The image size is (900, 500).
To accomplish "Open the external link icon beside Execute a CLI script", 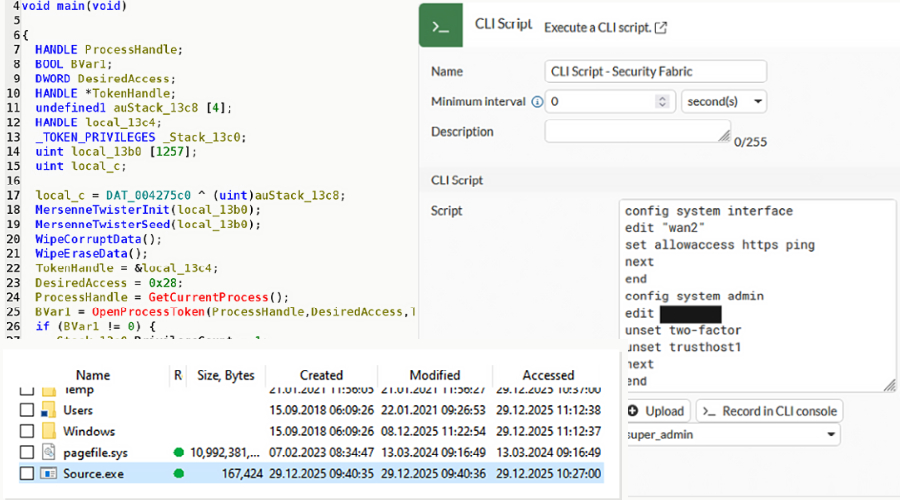I will point(661,28).
